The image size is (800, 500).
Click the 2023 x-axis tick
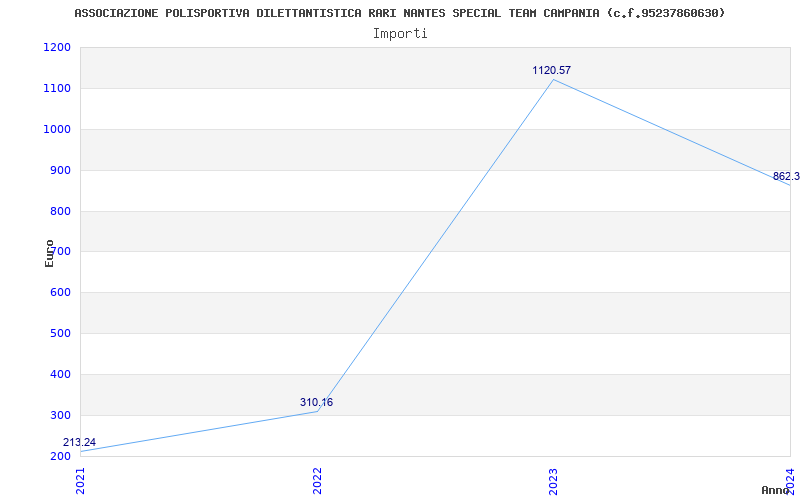pyautogui.click(x=554, y=480)
